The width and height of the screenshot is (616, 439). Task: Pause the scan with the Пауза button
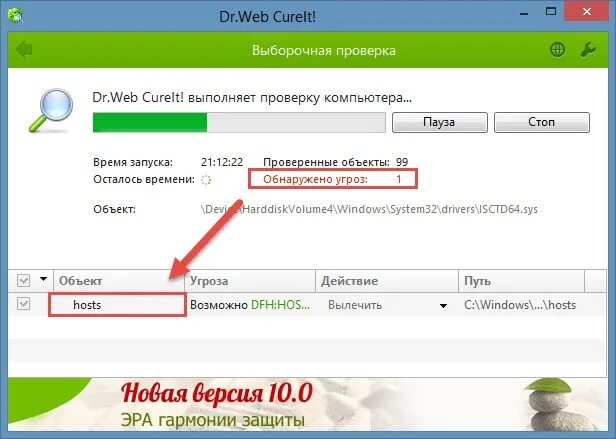pyautogui.click(x=440, y=122)
